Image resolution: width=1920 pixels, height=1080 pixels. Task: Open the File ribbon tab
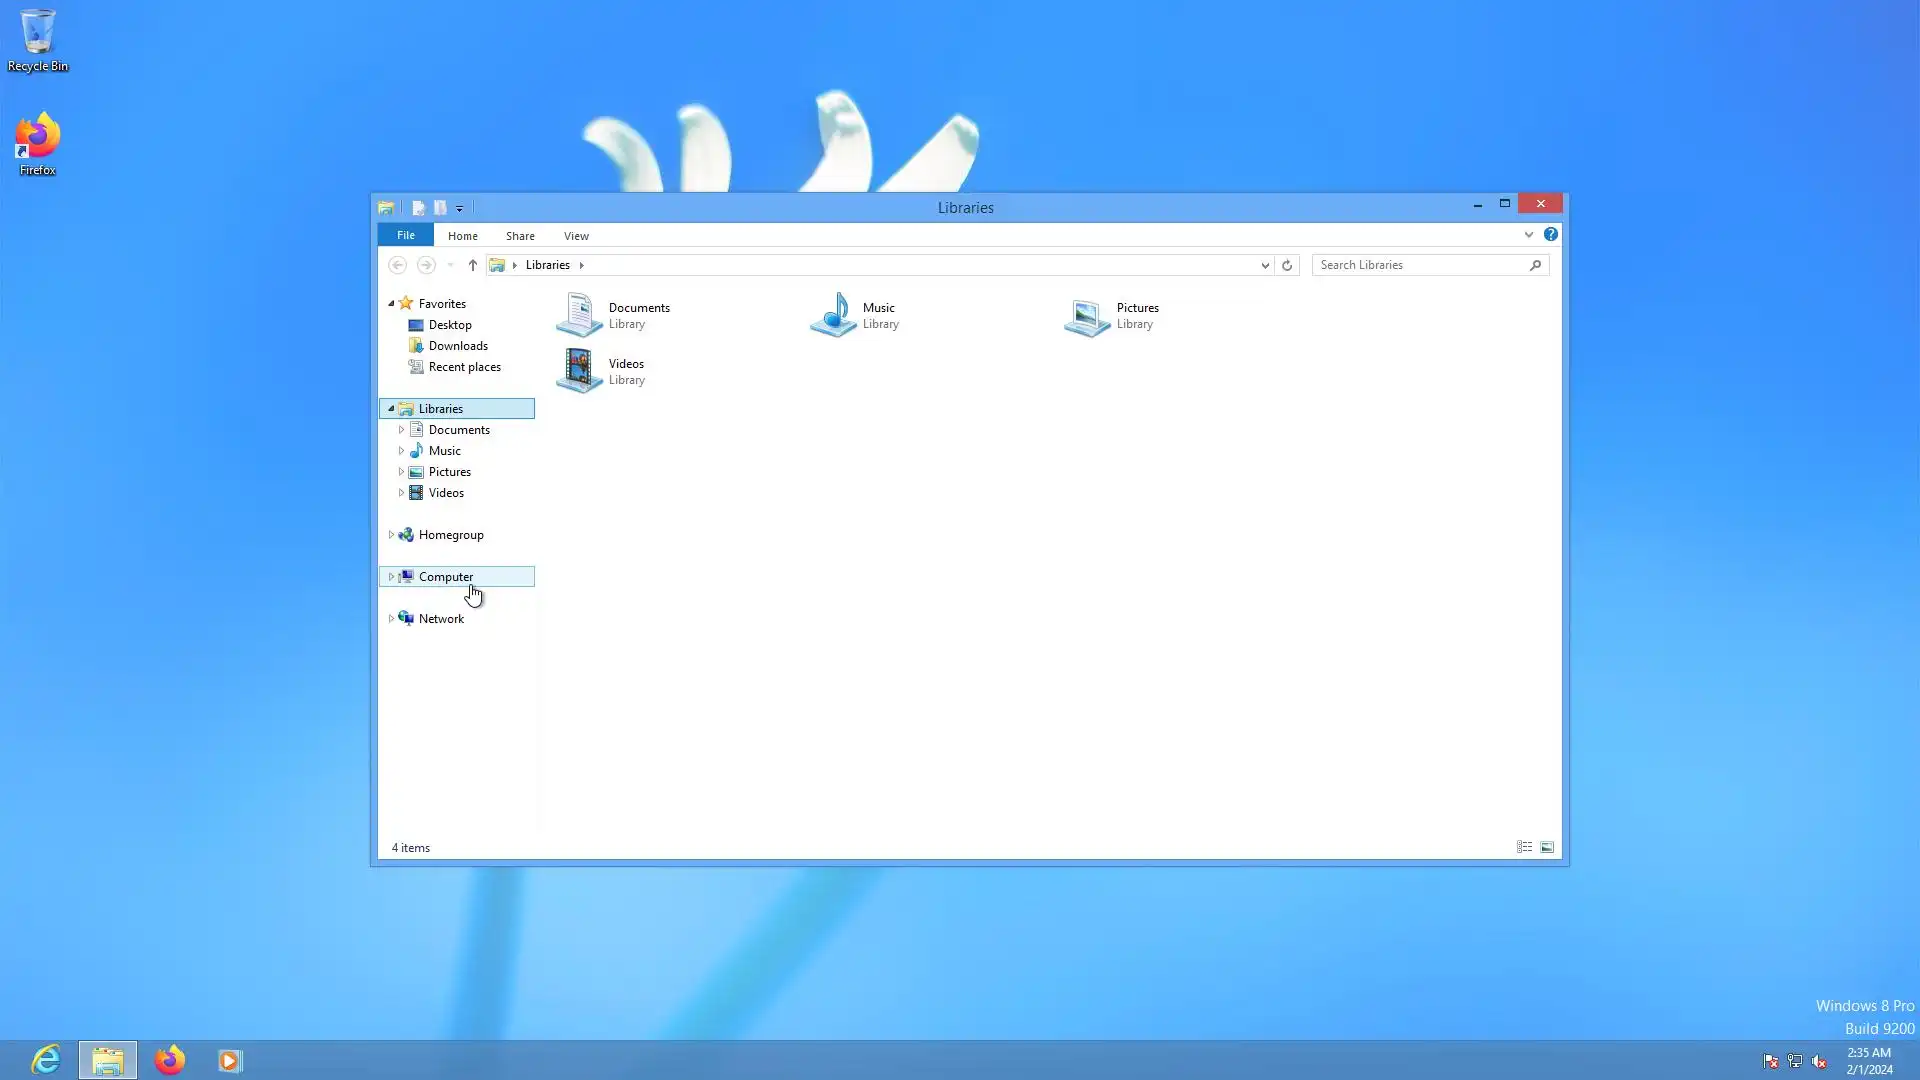coord(405,235)
